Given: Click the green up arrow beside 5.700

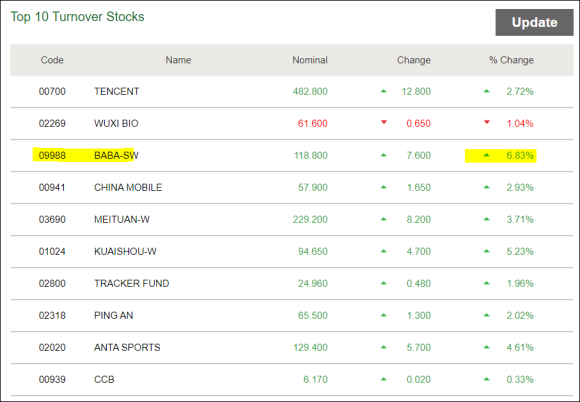Looking at the screenshot, I should click(384, 347).
